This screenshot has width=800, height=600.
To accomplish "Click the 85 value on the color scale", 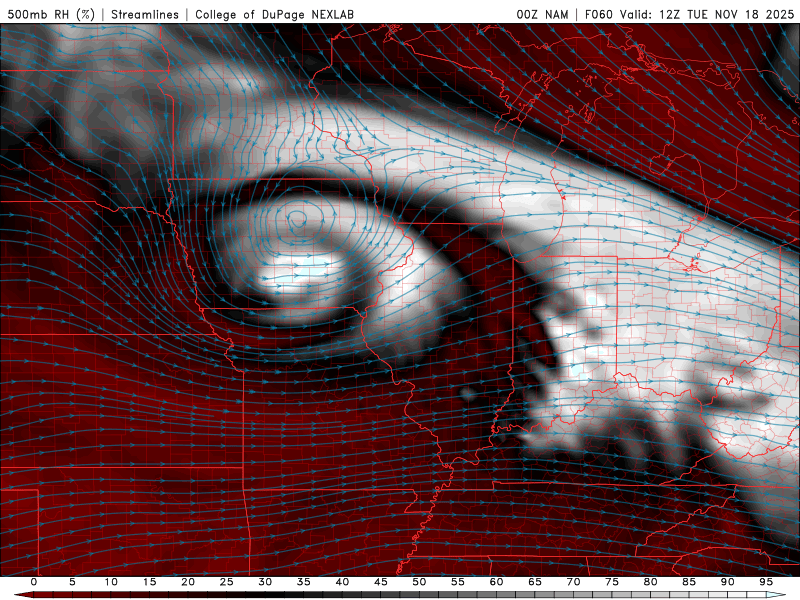I will 689,582.
